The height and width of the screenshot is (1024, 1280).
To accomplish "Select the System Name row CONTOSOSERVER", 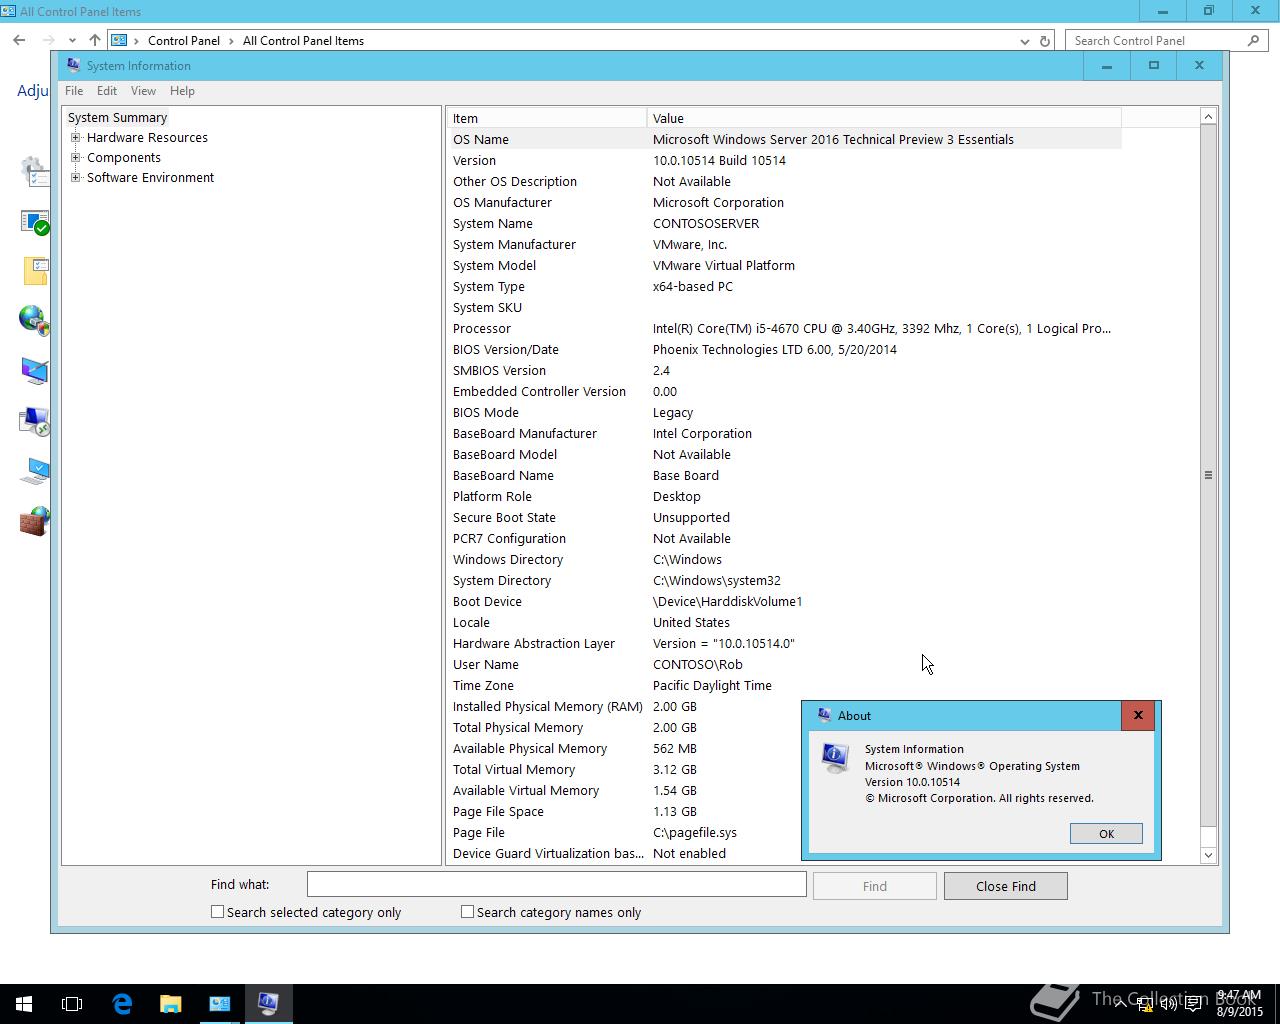I will (x=784, y=224).
